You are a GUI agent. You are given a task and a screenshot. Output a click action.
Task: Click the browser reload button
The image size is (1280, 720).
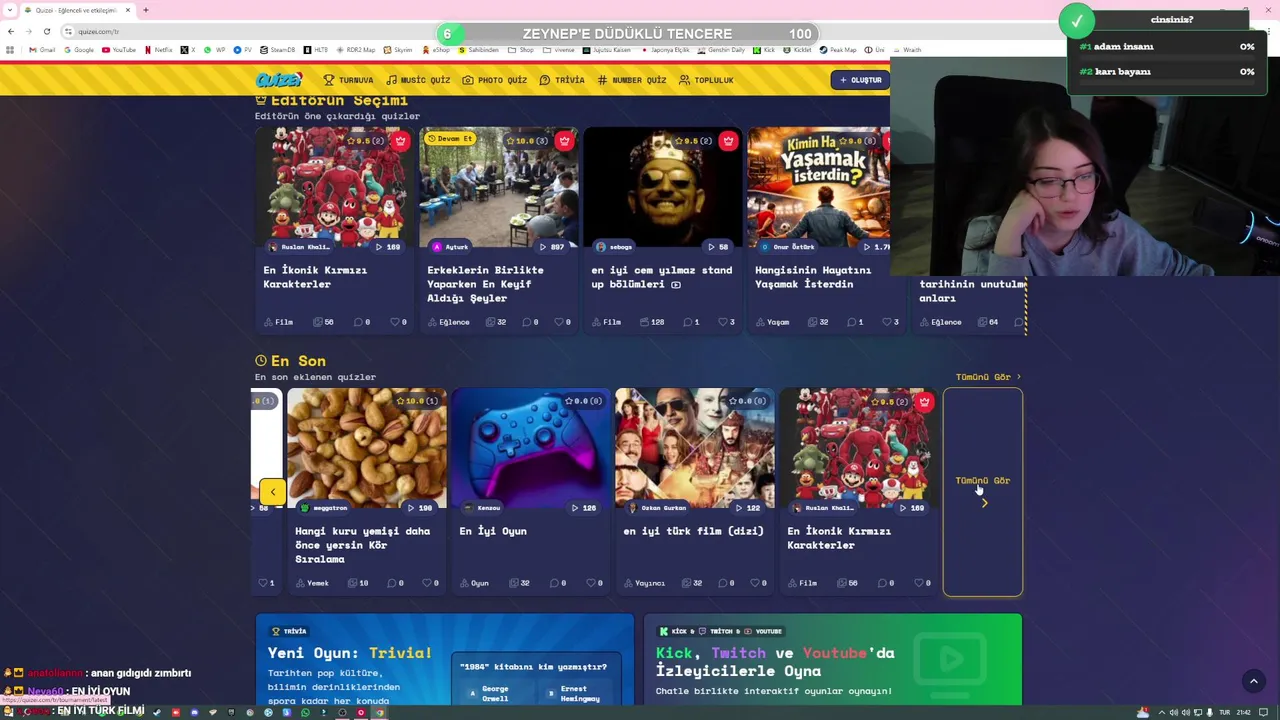(46, 31)
